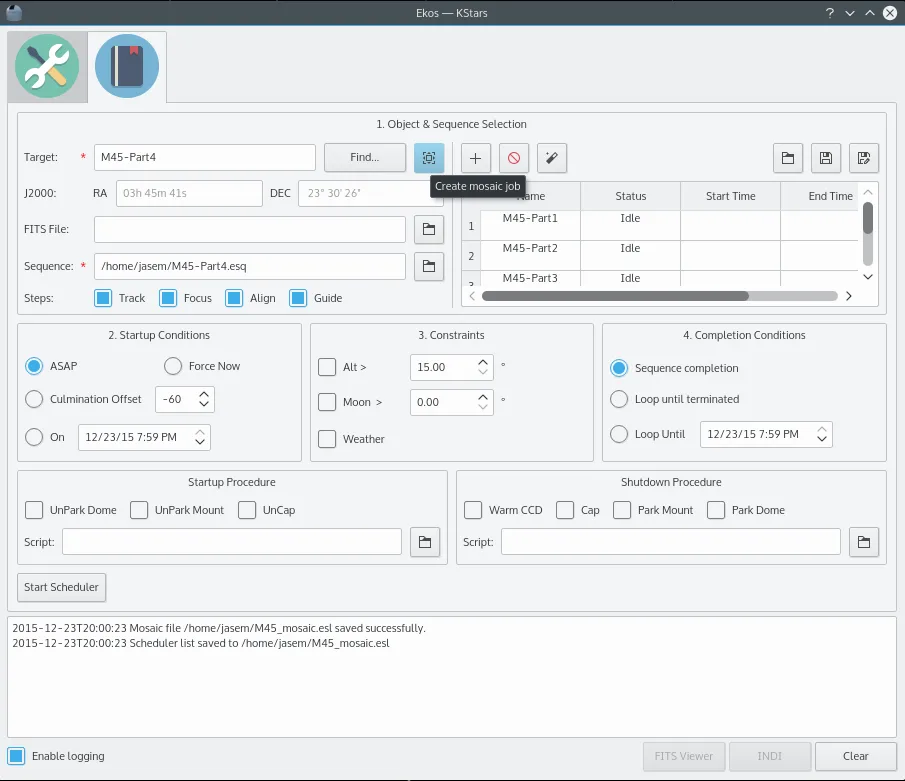Check the Warm CCD box

pyautogui.click(x=473, y=510)
